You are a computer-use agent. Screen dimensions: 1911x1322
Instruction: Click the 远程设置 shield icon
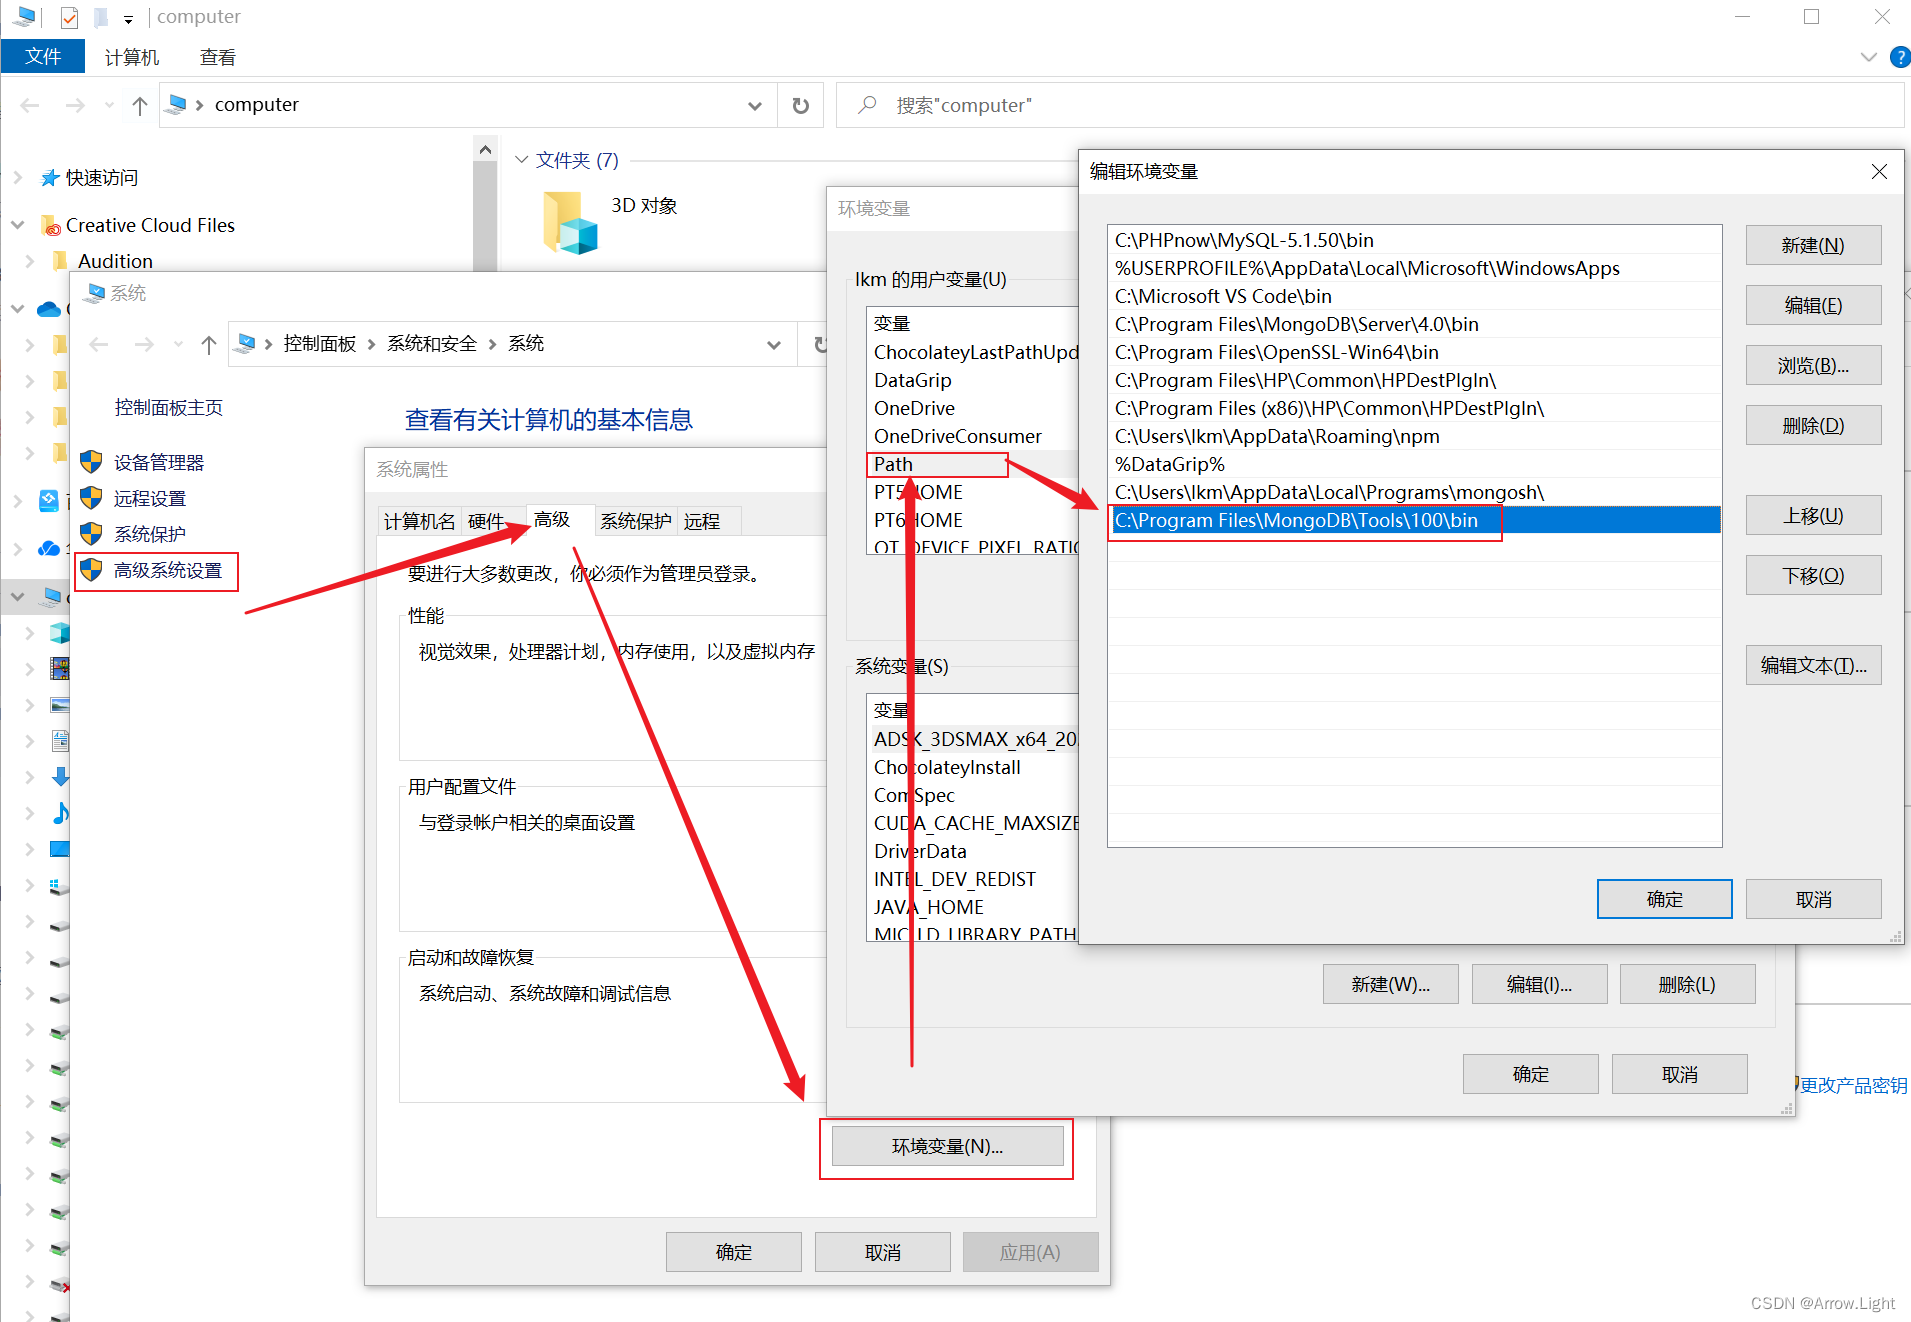point(91,497)
